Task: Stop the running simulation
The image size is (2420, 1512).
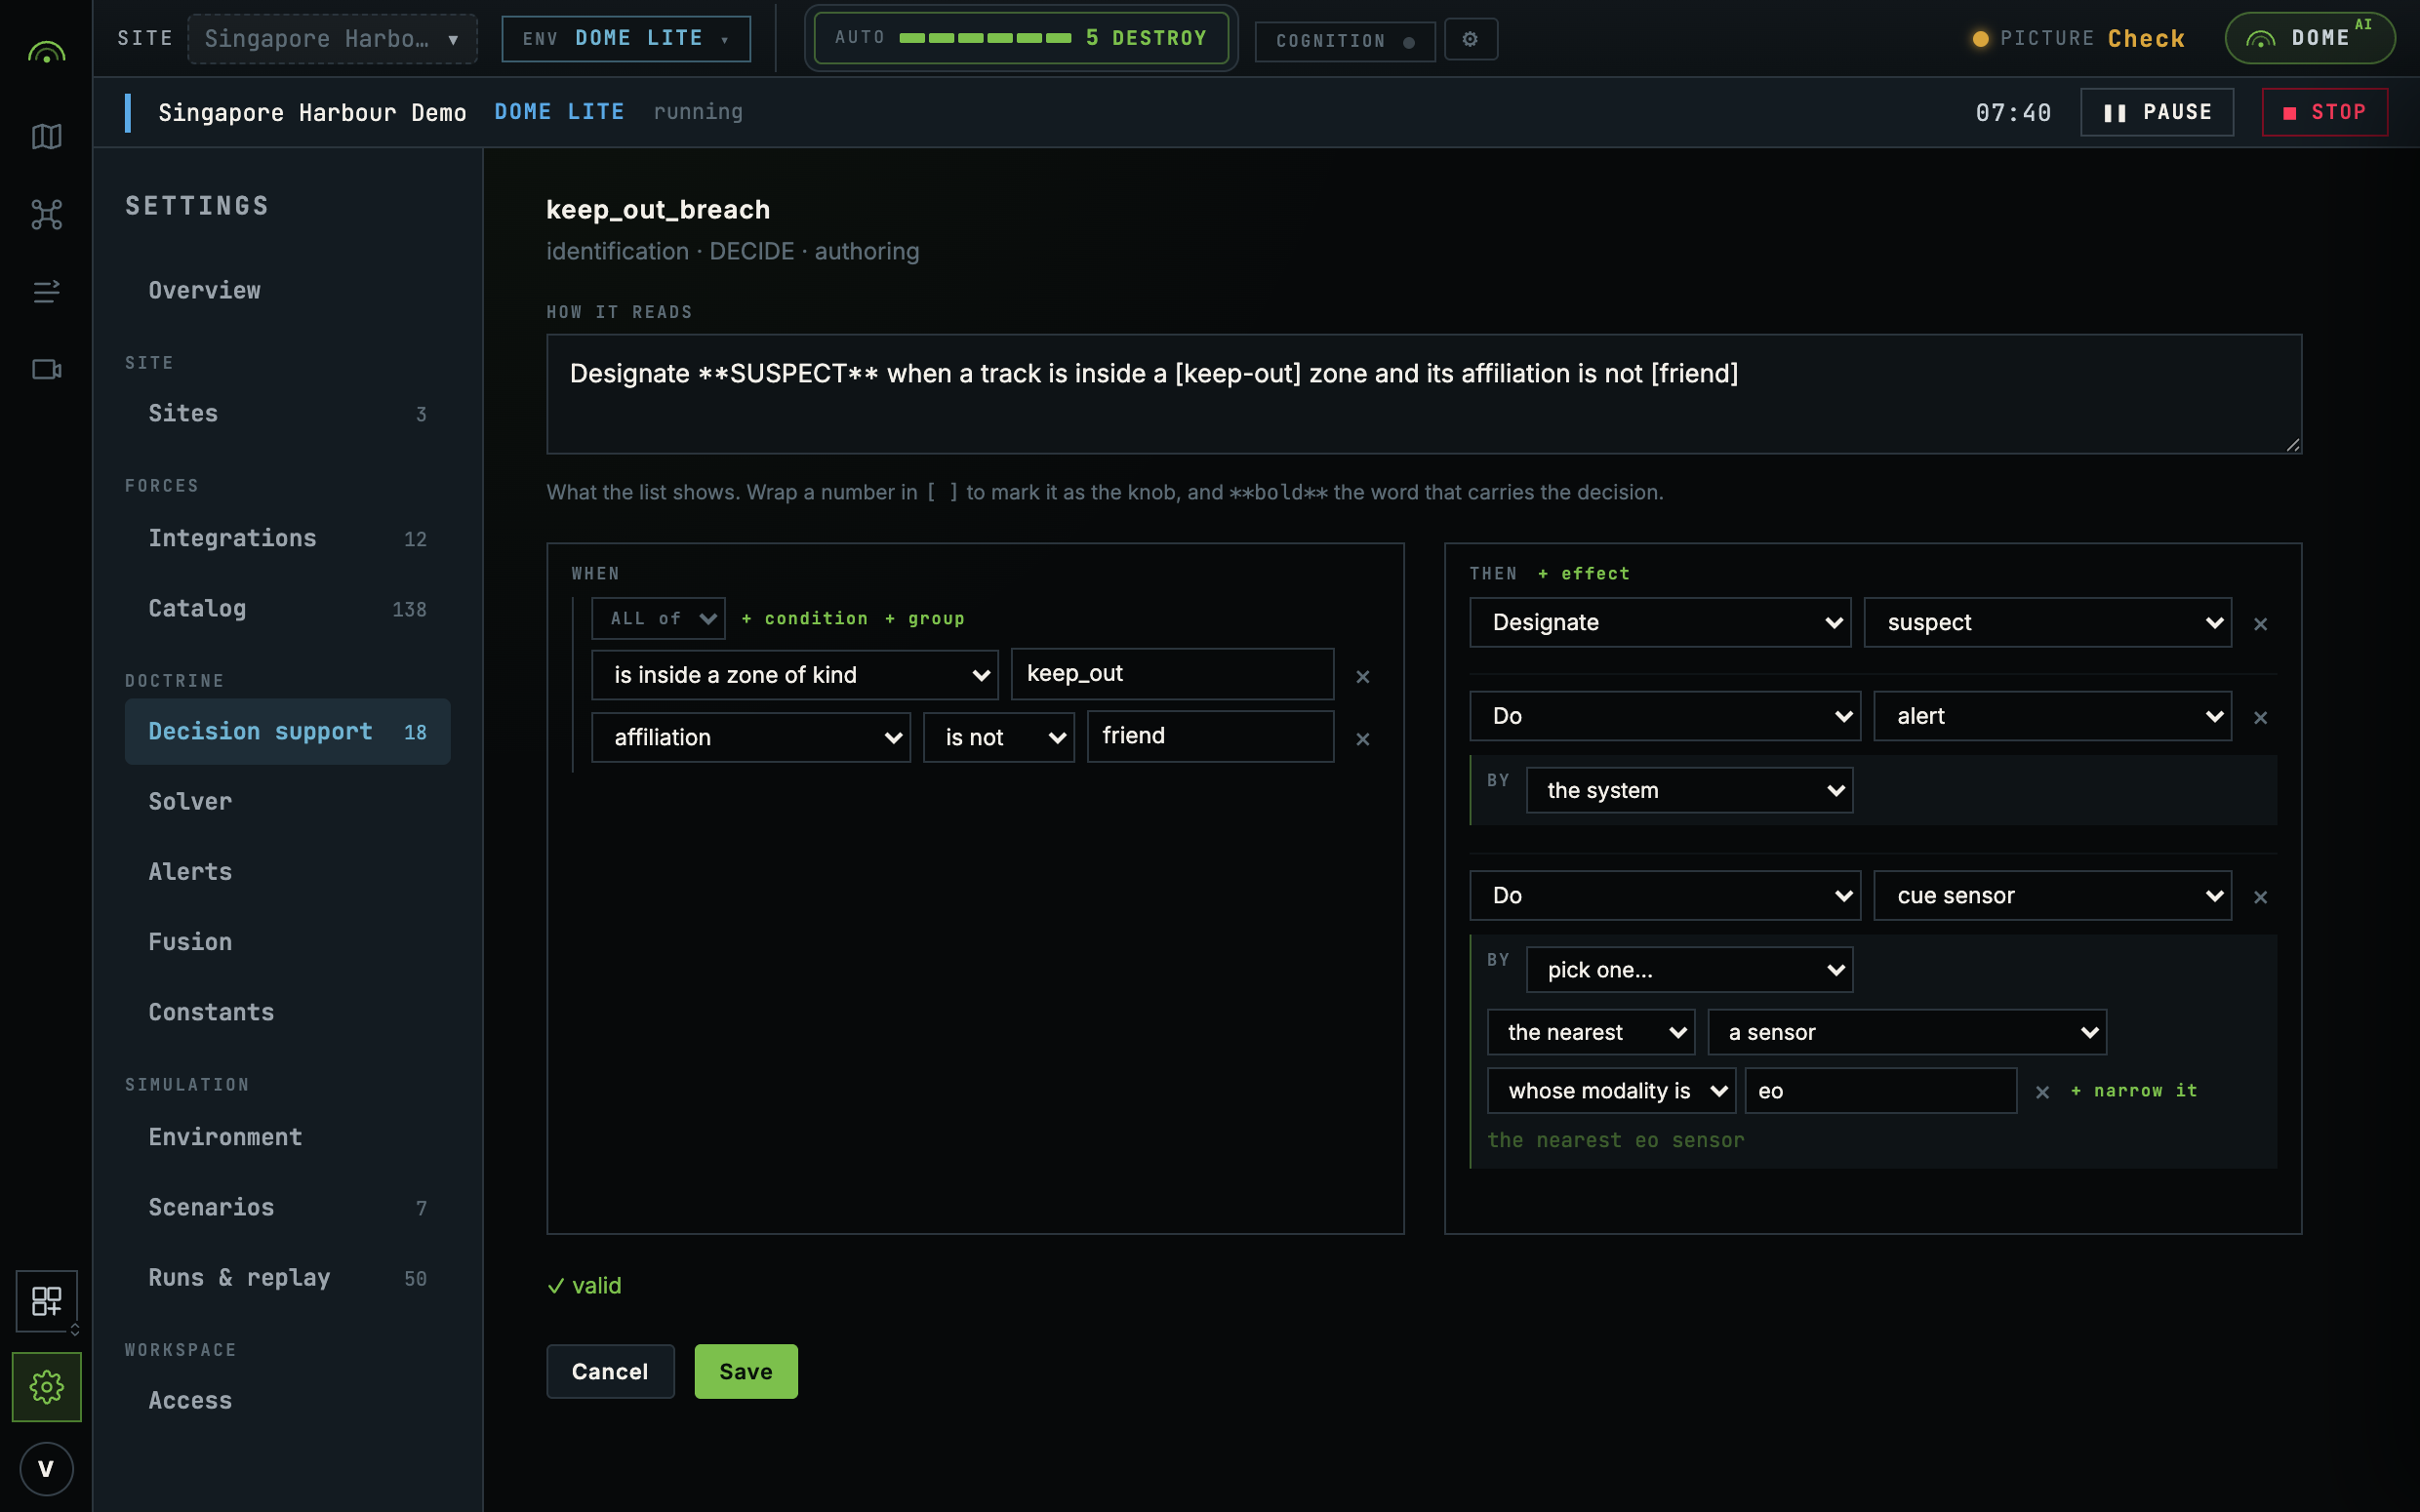Action: (2325, 112)
